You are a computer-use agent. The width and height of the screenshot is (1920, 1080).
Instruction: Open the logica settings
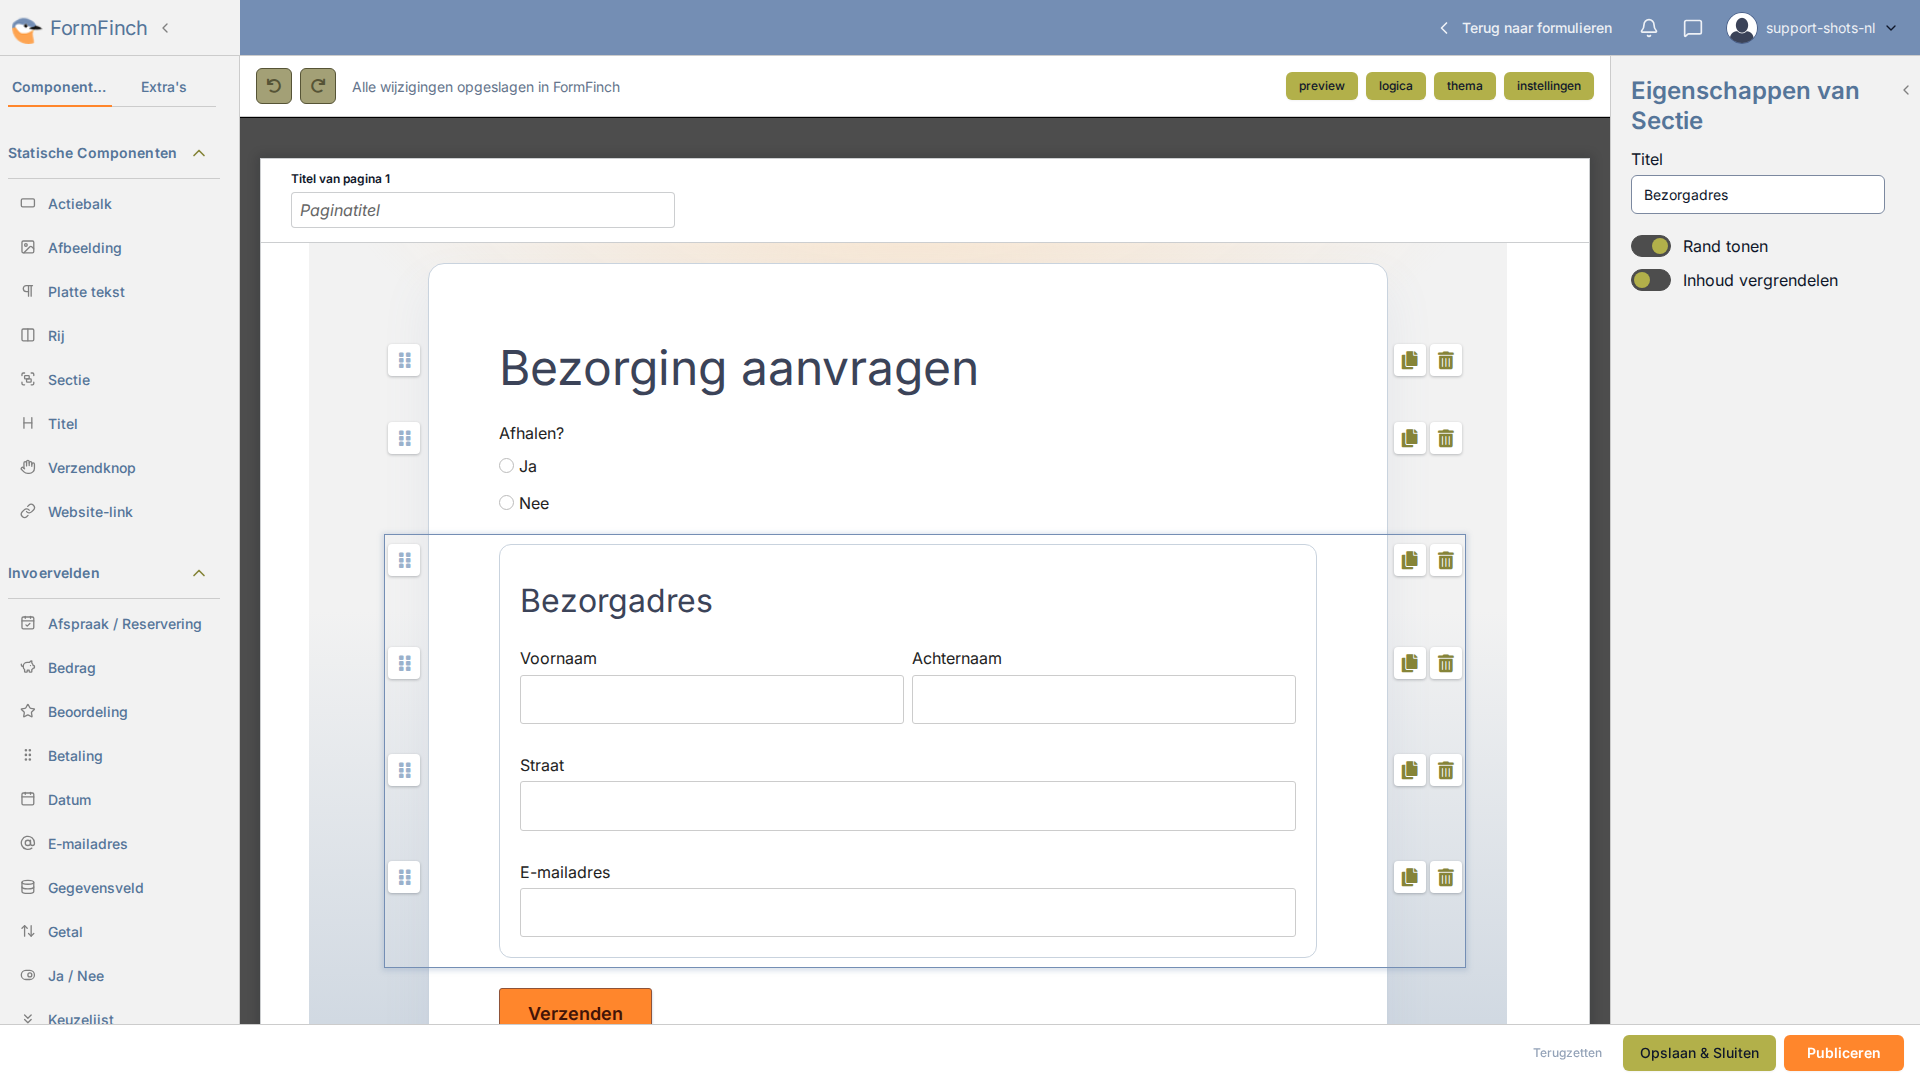tap(1396, 86)
